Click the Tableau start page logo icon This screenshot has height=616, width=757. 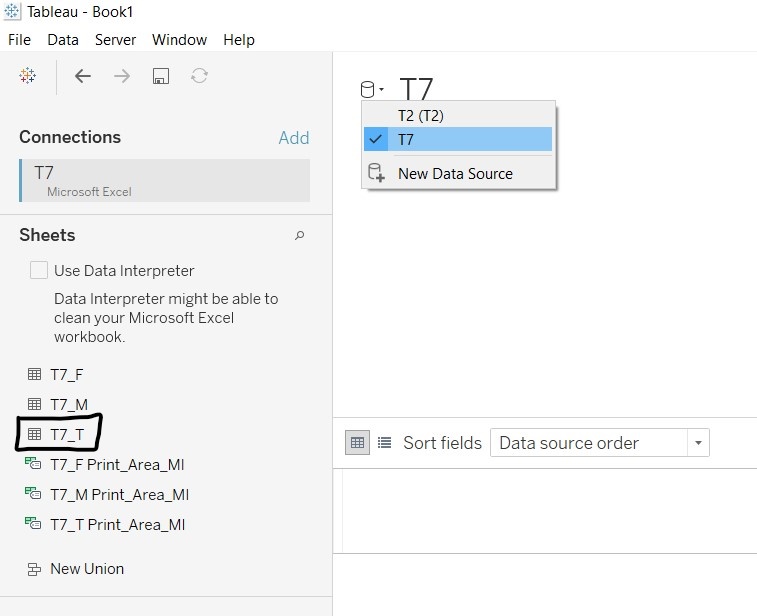pos(28,76)
